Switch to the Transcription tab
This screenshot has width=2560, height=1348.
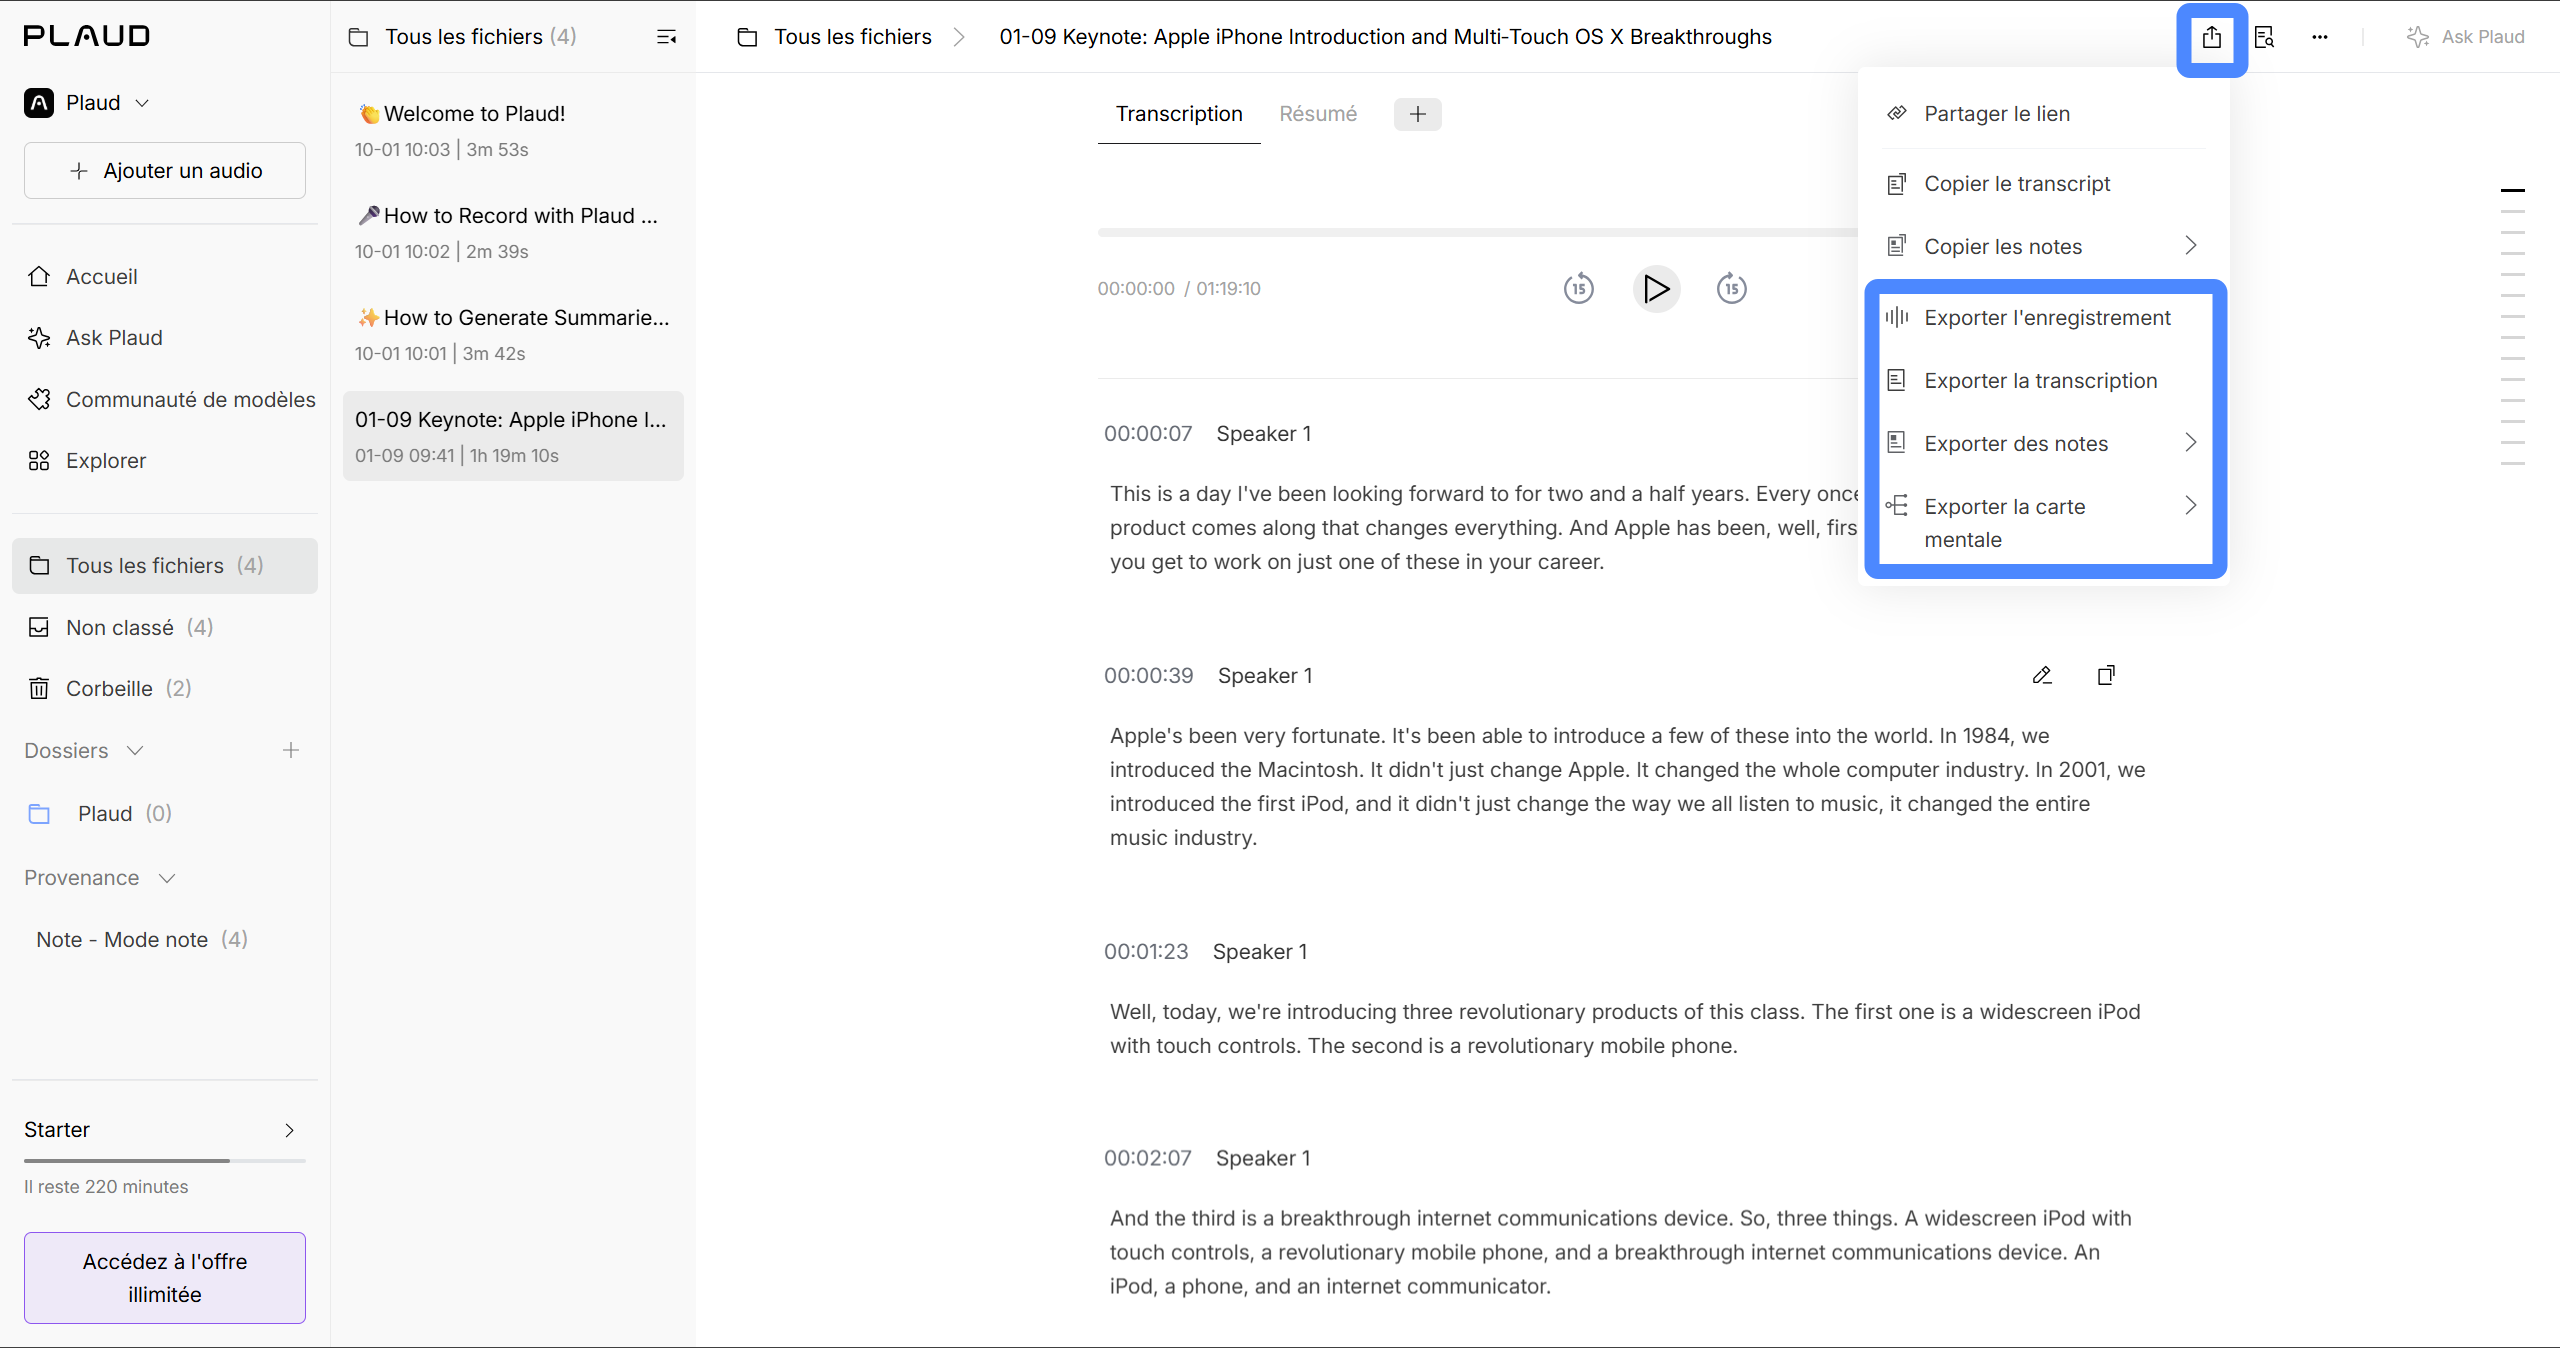(1179, 114)
